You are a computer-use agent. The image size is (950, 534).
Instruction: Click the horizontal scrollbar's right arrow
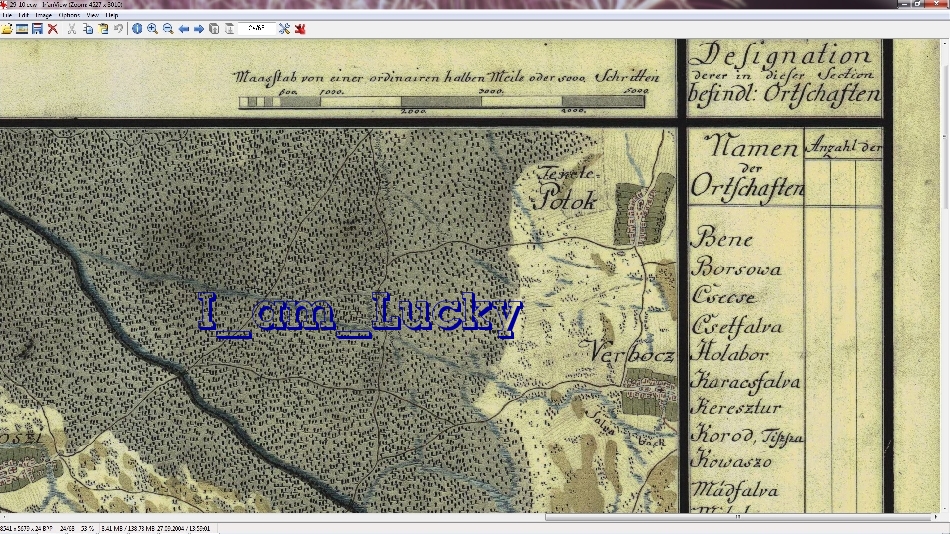tap(935, 517)
